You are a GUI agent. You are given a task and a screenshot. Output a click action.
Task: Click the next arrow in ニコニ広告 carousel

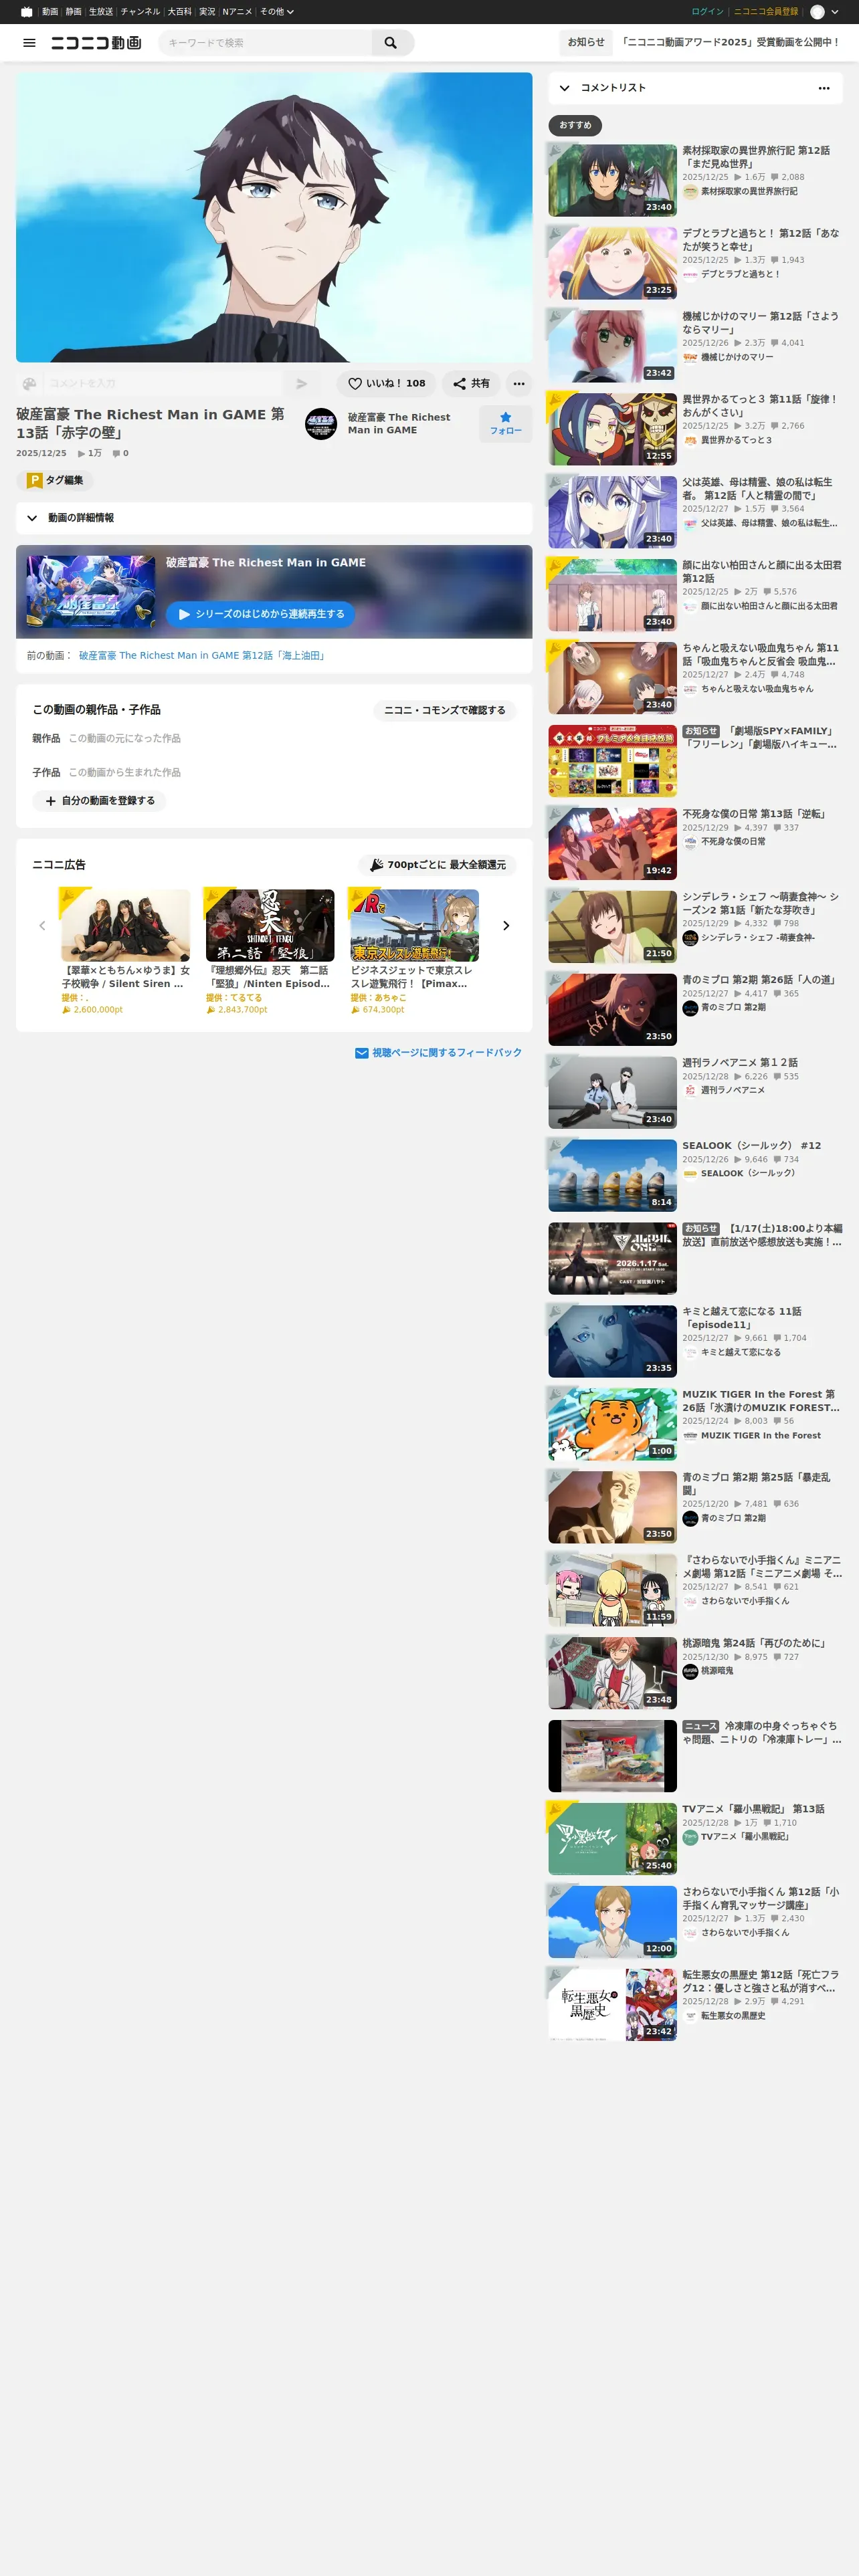pyautogui.click(x=506, y=926)
